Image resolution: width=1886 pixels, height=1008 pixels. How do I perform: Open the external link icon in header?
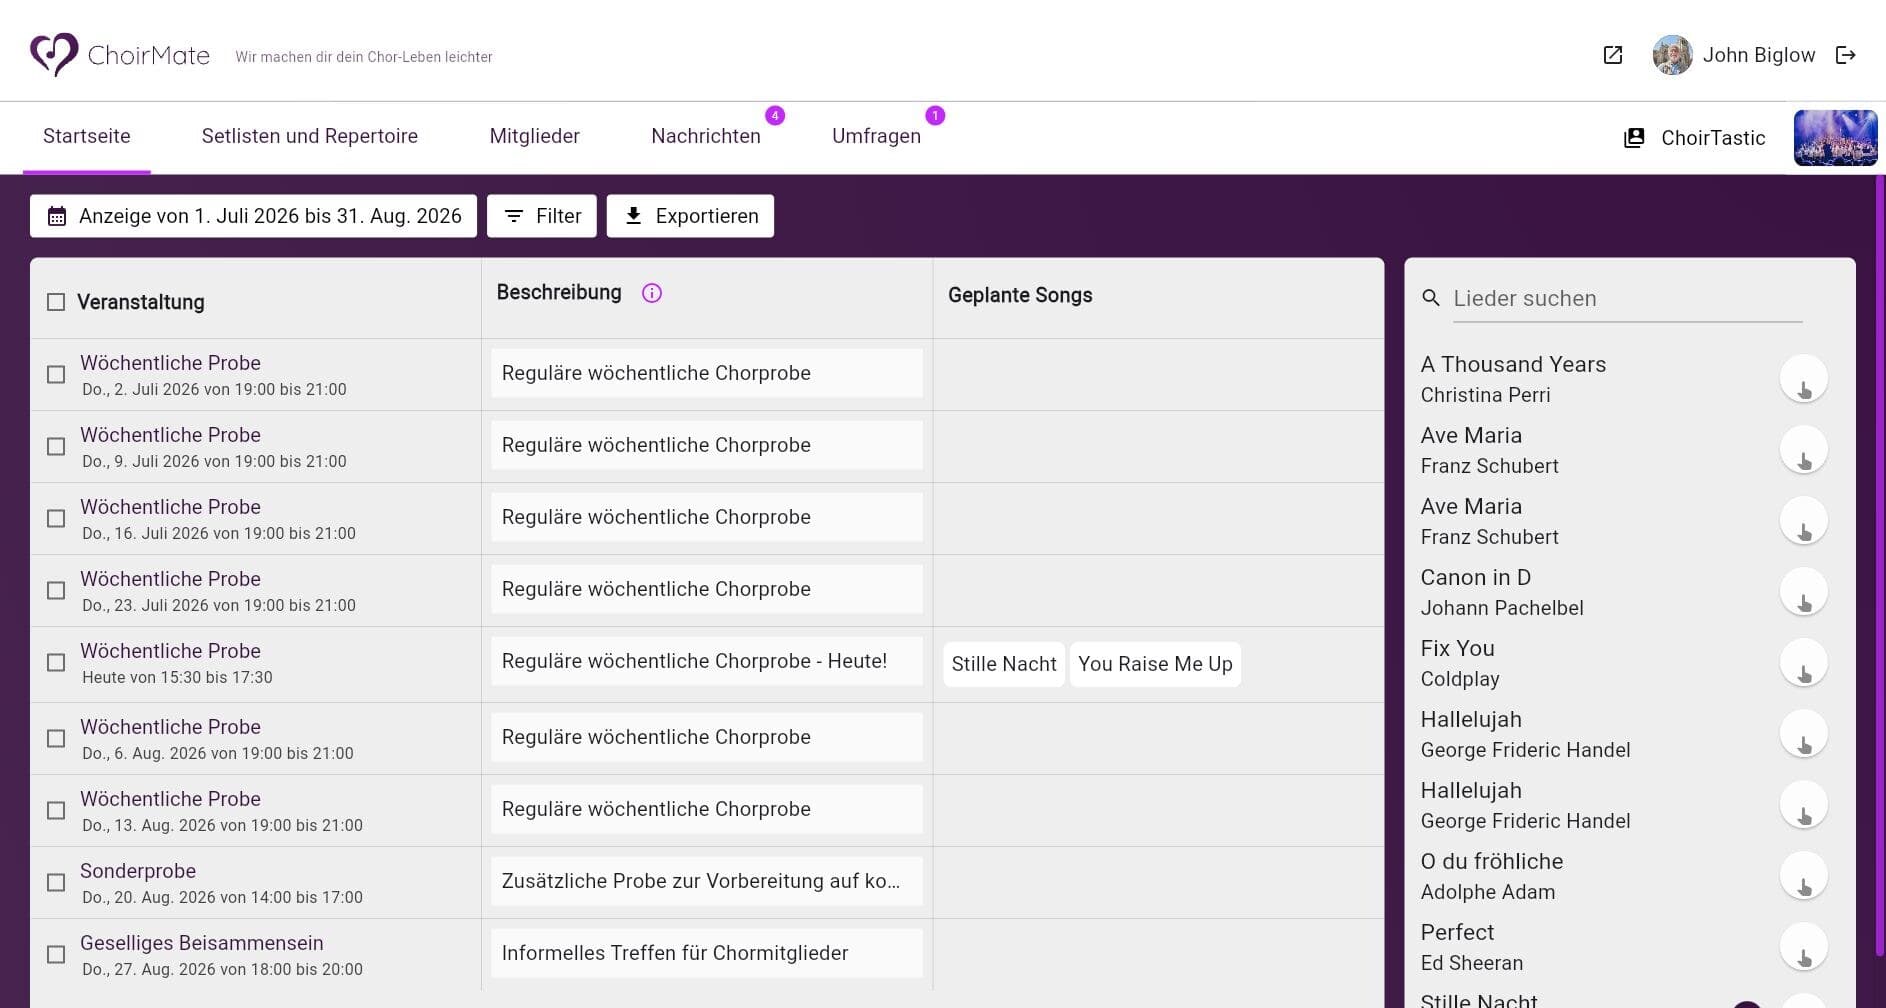tap(1613, 55)
